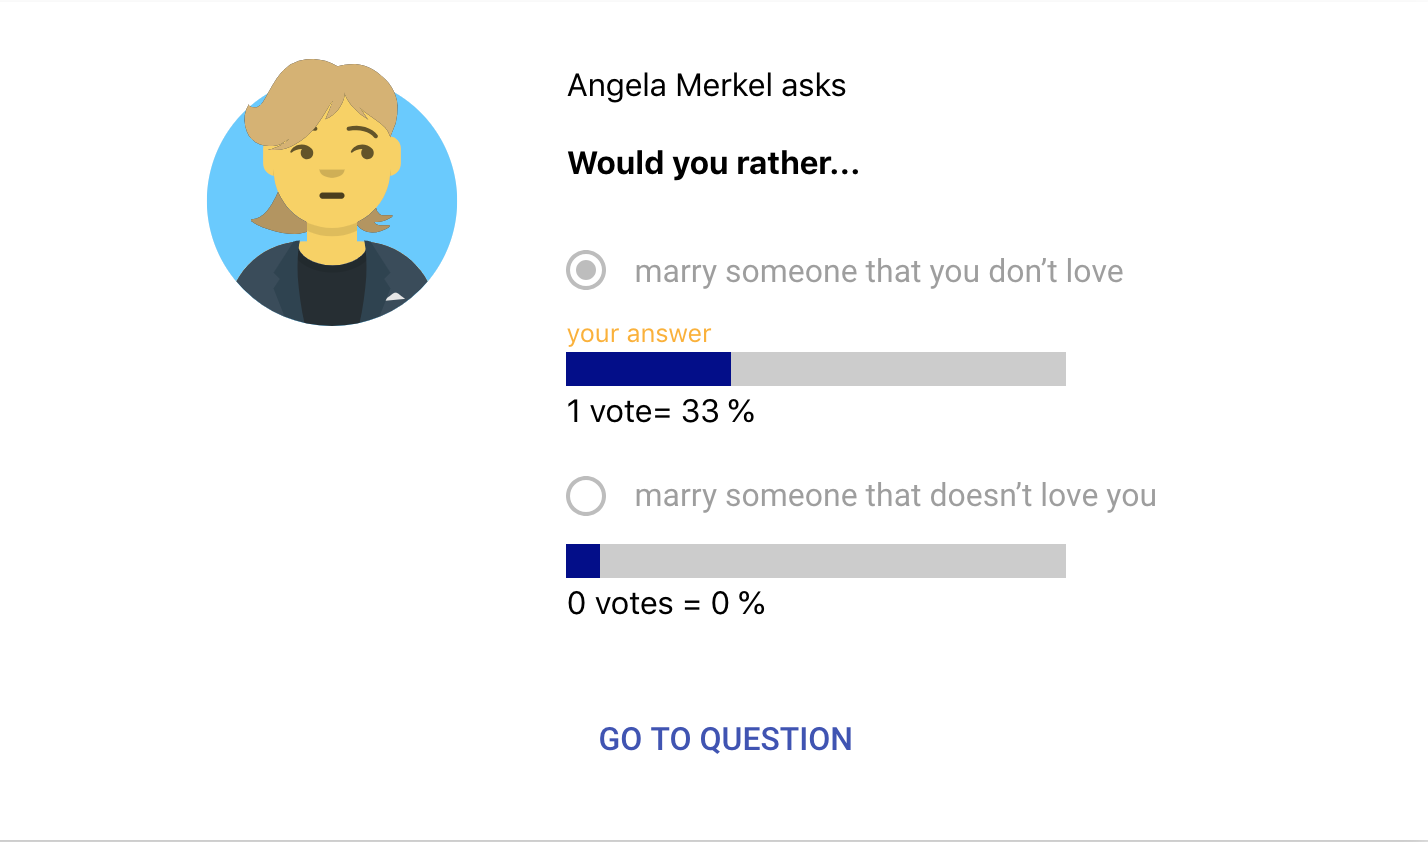The height and width of the screenshot is (842, 1428).
Task: Click the GO TO QUESTION link
Action: [x=726, y=739]
